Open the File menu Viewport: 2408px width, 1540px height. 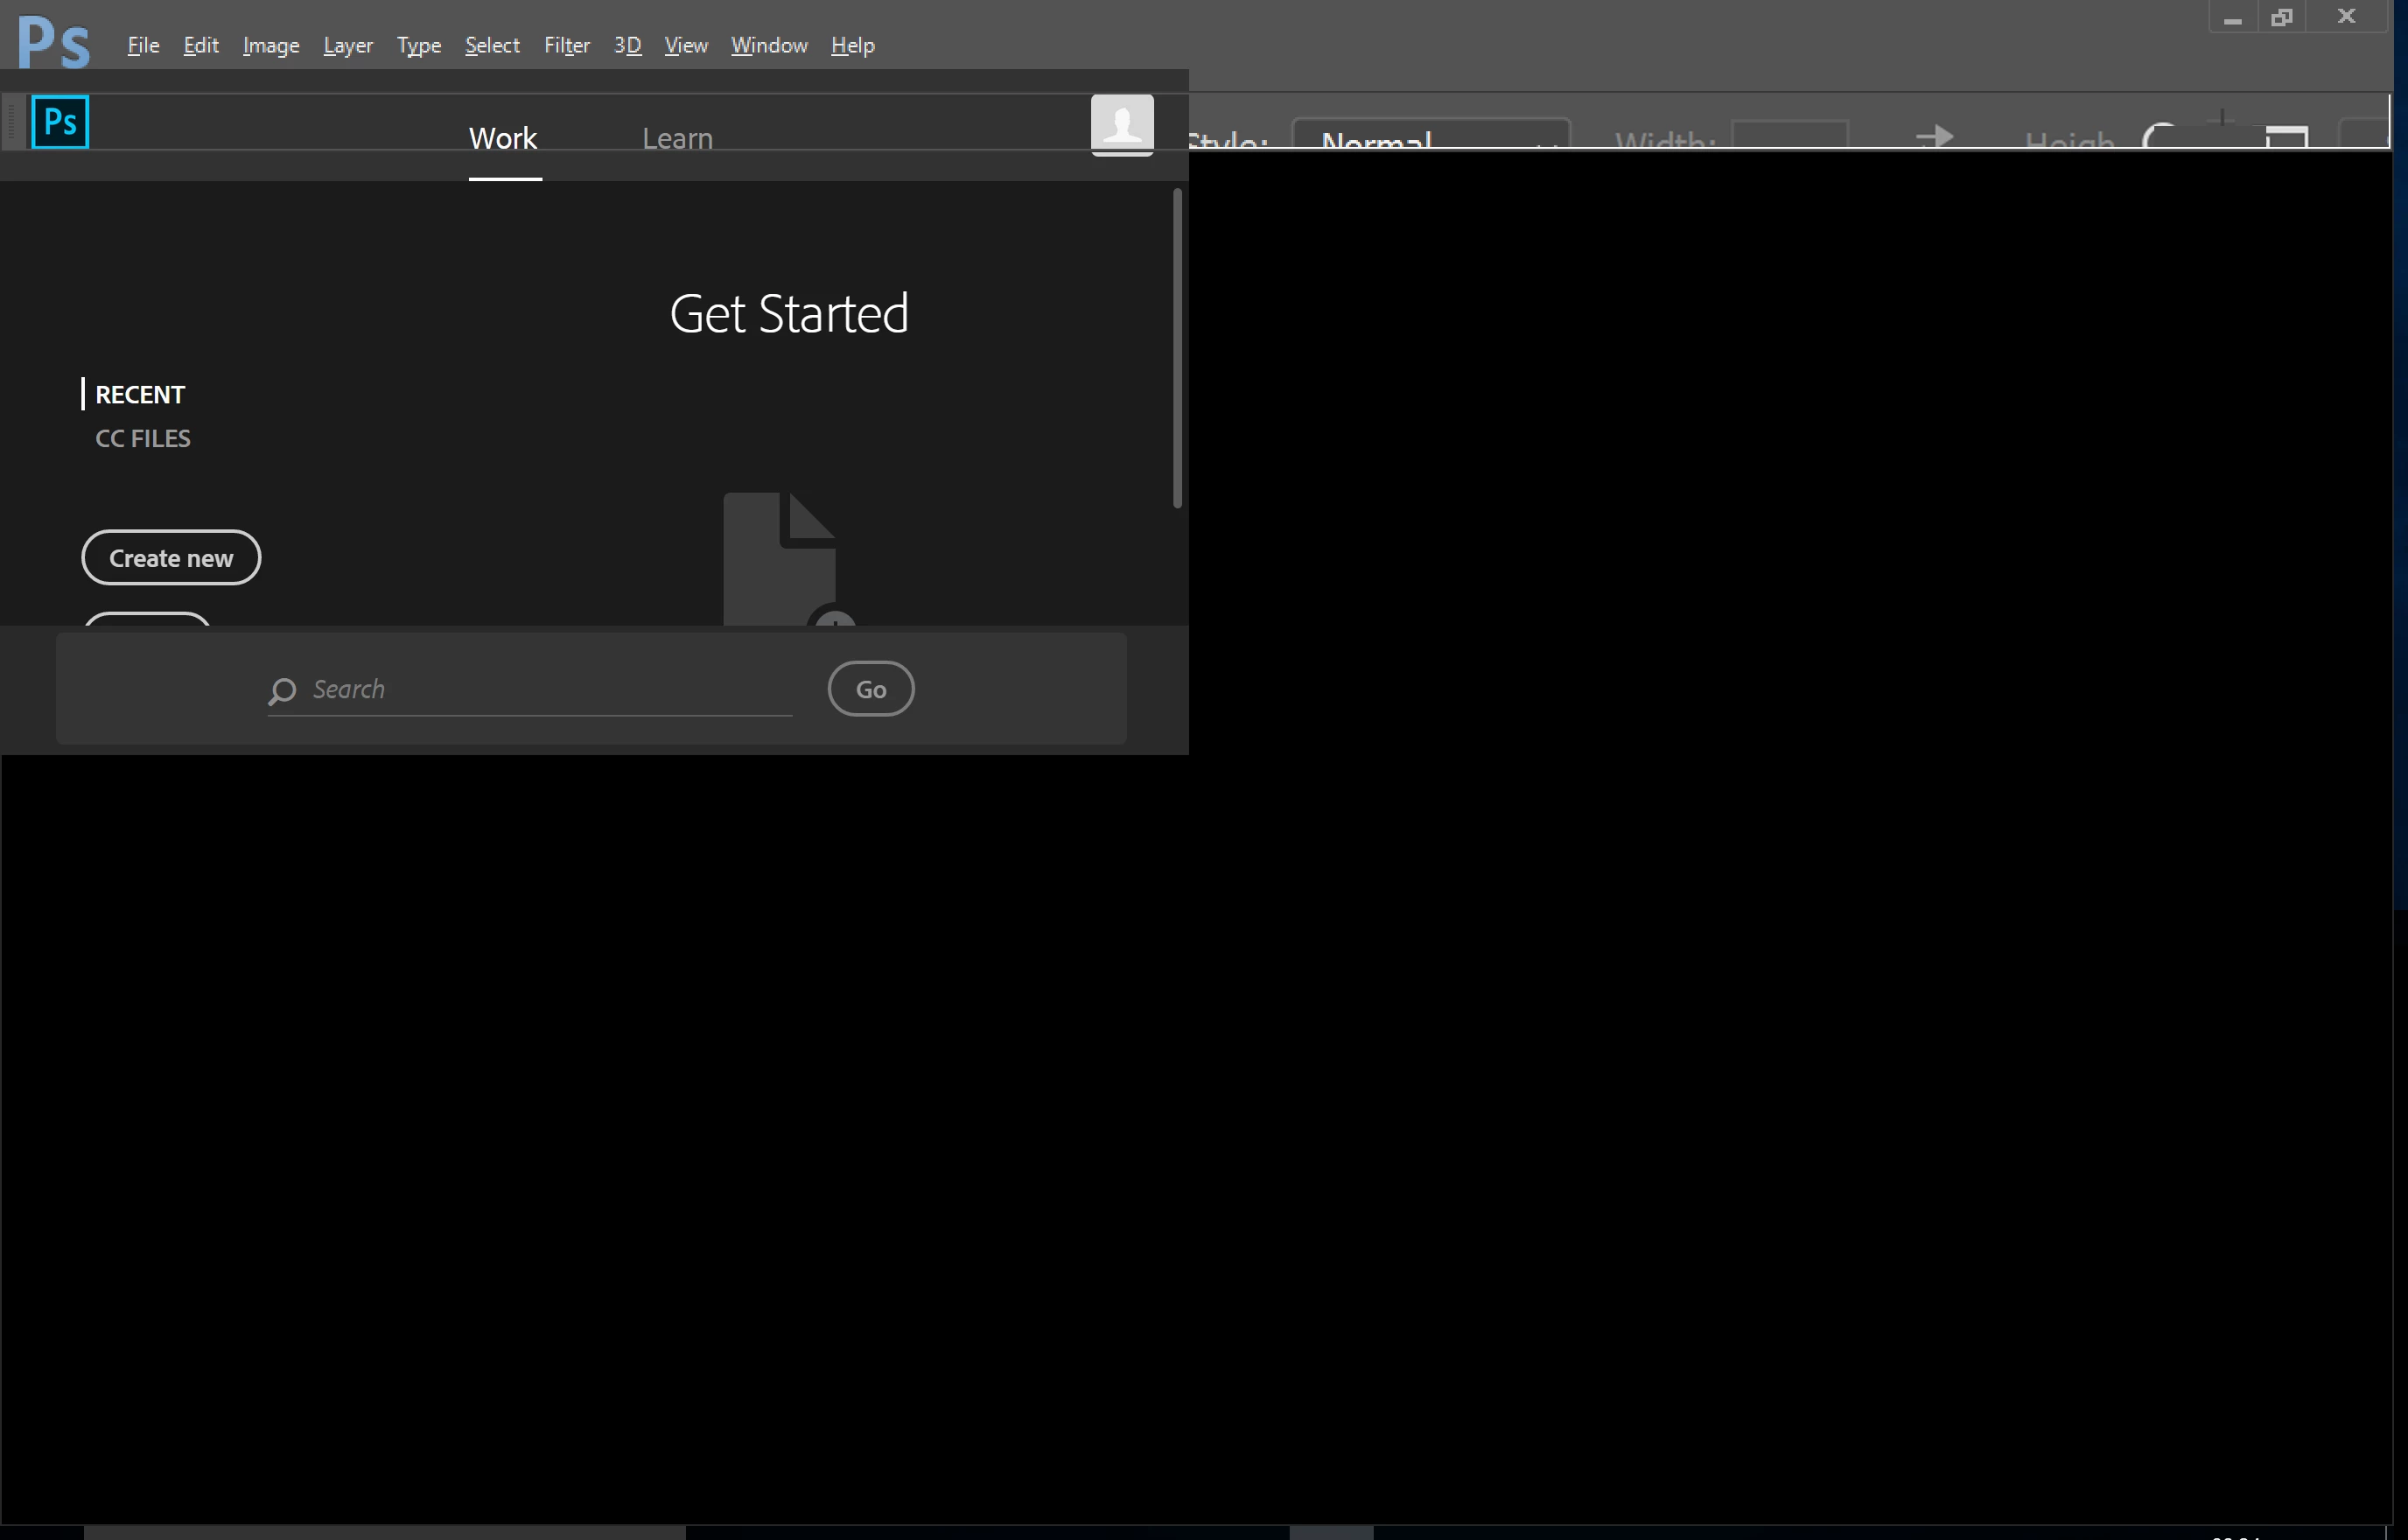tap(143, 45)
